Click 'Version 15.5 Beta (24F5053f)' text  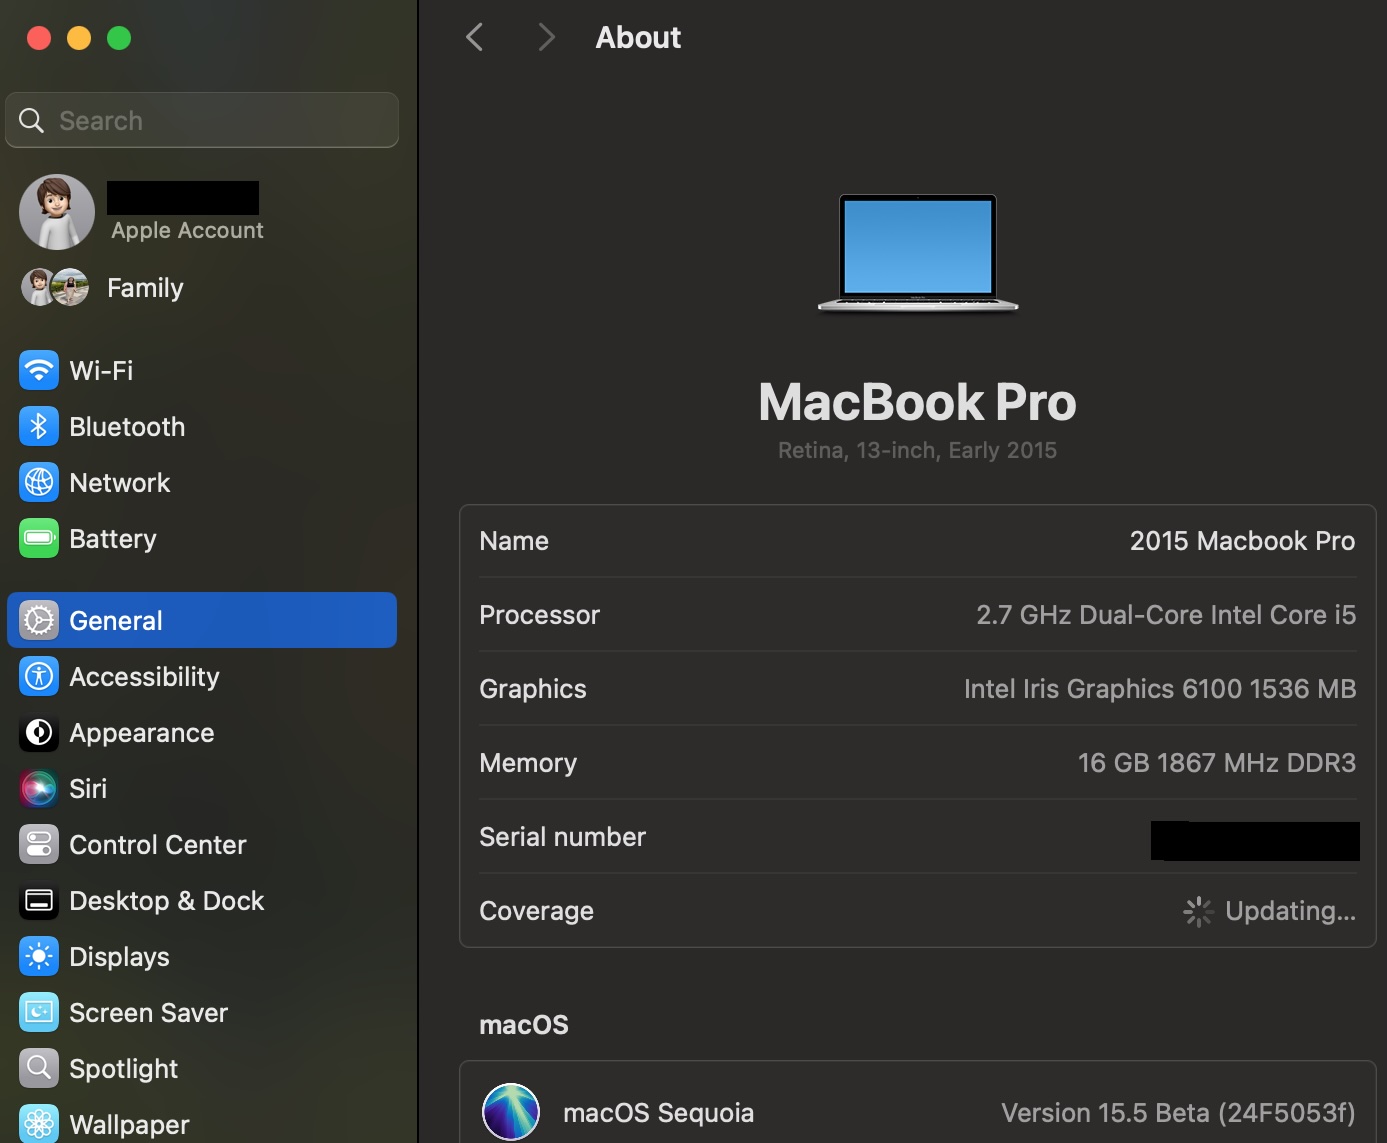[x=1178, y=1112]
